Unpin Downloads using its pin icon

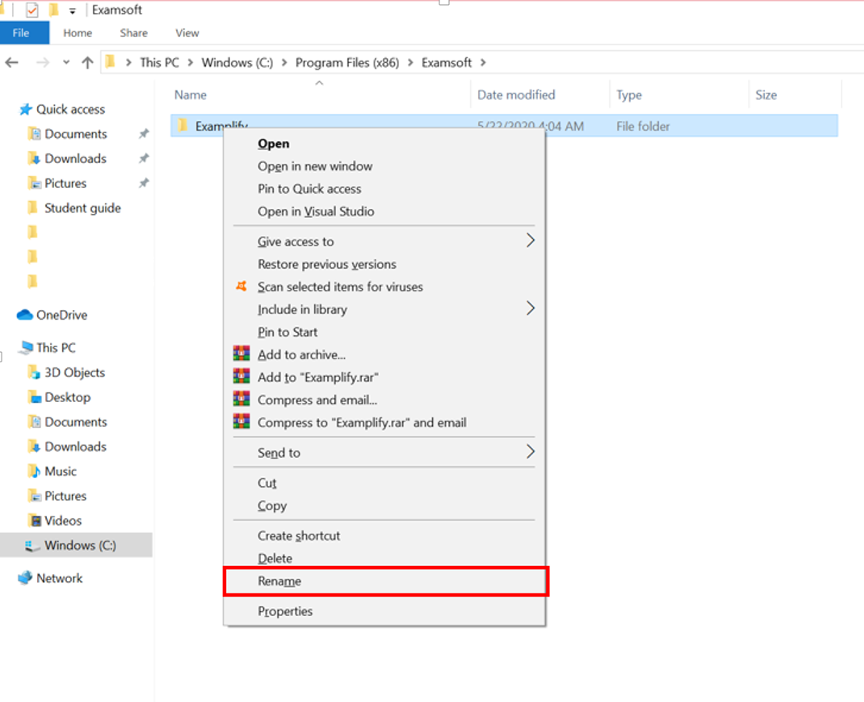click(x=144, y=159)
